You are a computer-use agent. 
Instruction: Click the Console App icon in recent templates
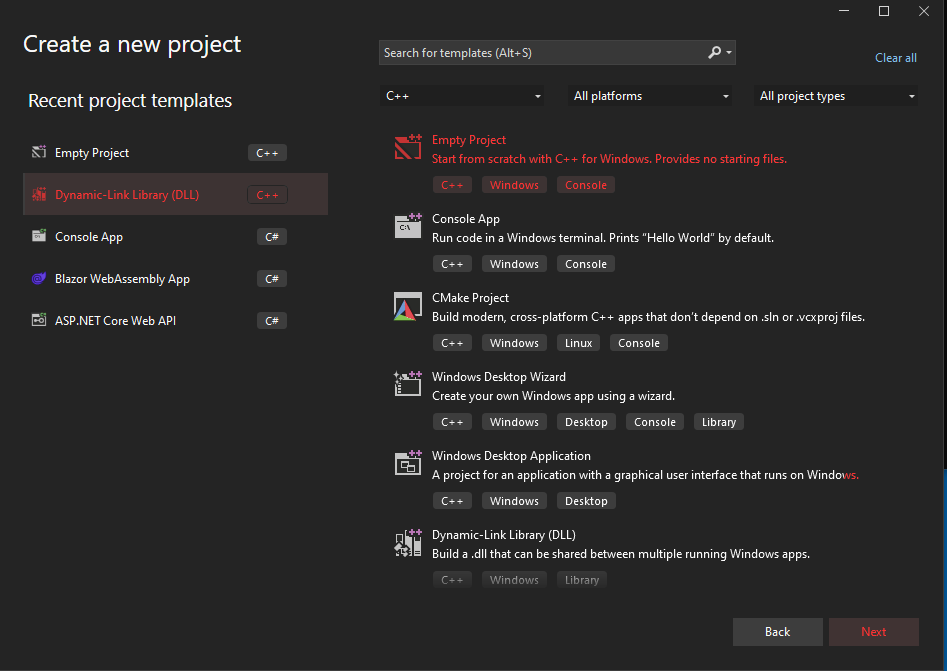point(39,236)
